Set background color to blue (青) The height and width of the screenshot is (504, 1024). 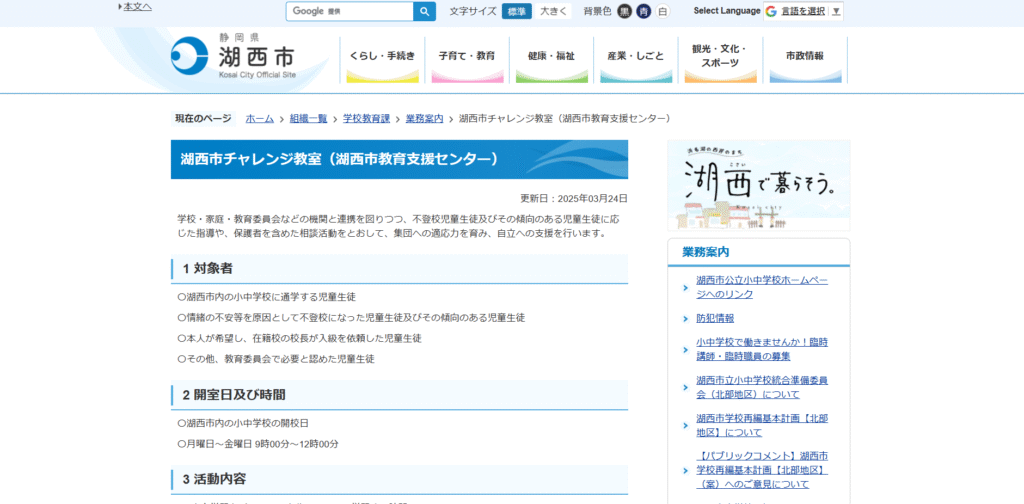click(643, 11)
